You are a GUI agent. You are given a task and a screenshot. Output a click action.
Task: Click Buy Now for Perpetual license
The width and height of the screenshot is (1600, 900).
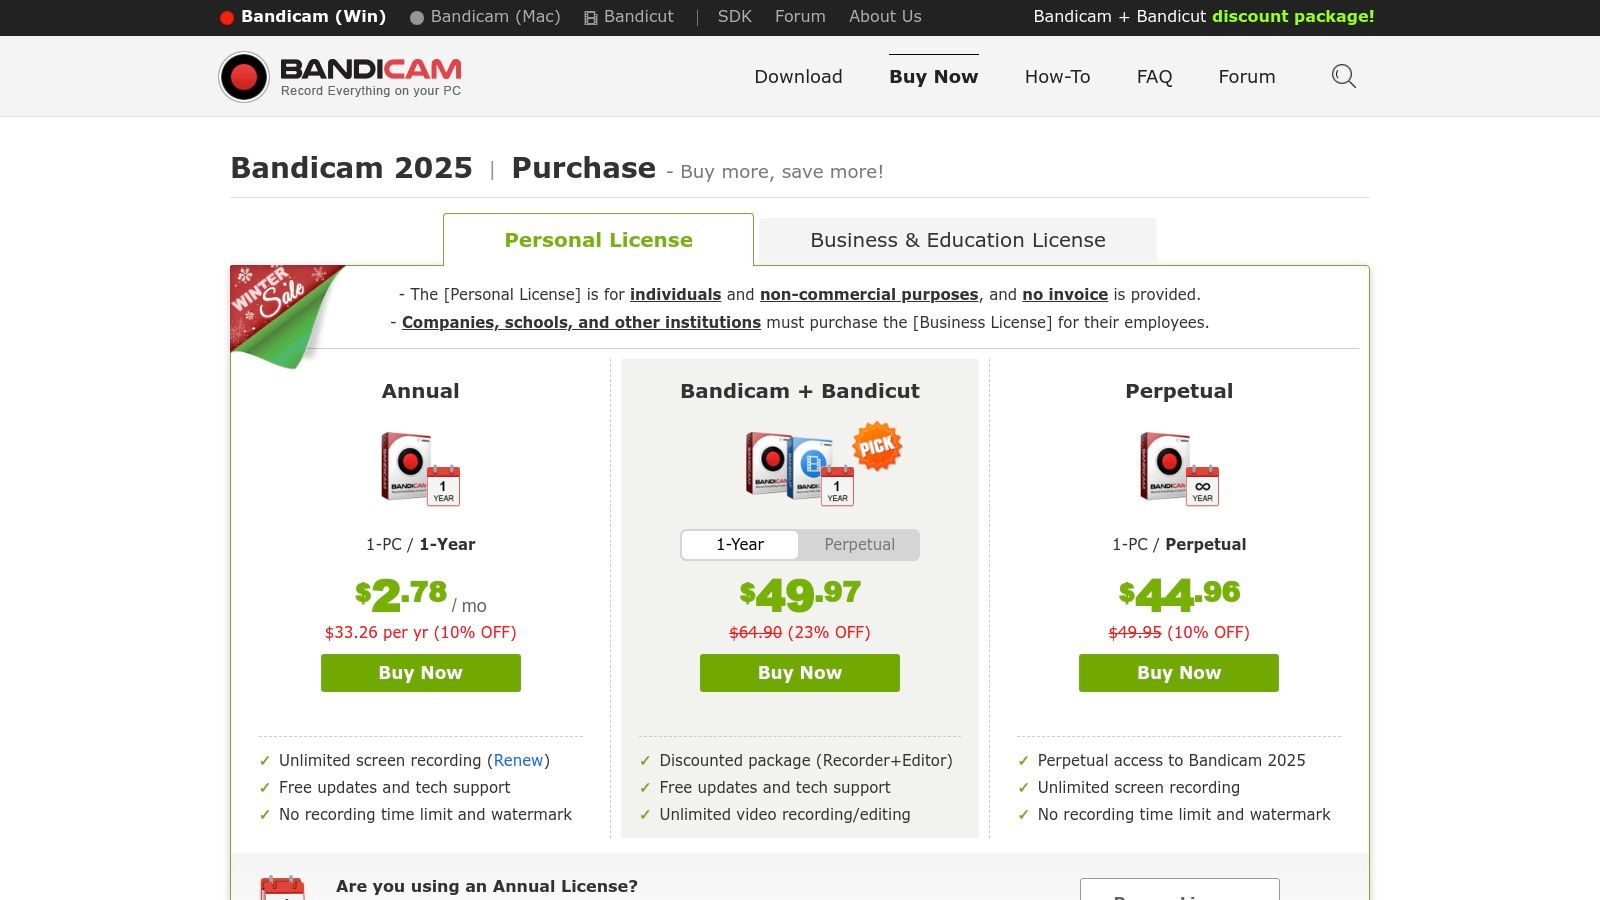[1178, 673]
